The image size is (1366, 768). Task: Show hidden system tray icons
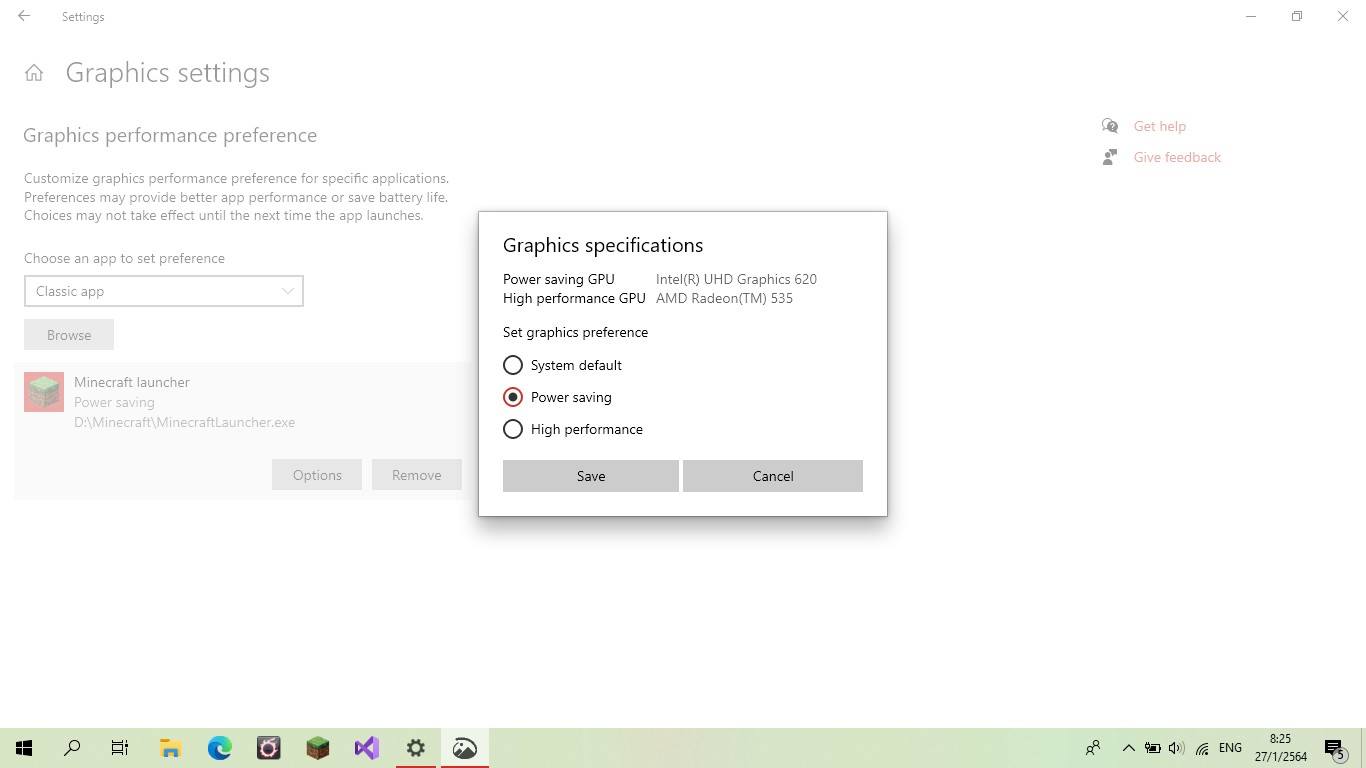click(x=1128, y=748)
